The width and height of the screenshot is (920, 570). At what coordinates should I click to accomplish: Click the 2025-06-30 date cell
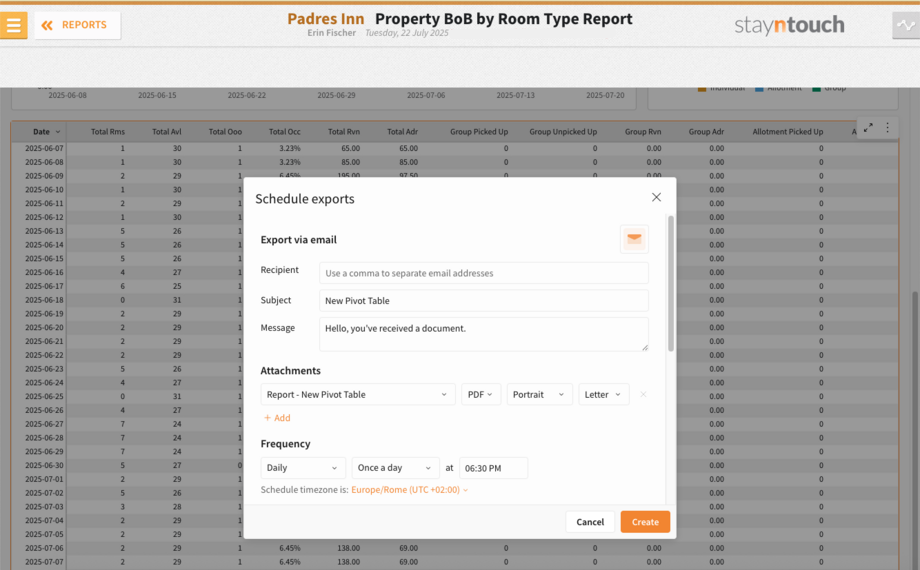pyautogui.click(x=44, y=465)
